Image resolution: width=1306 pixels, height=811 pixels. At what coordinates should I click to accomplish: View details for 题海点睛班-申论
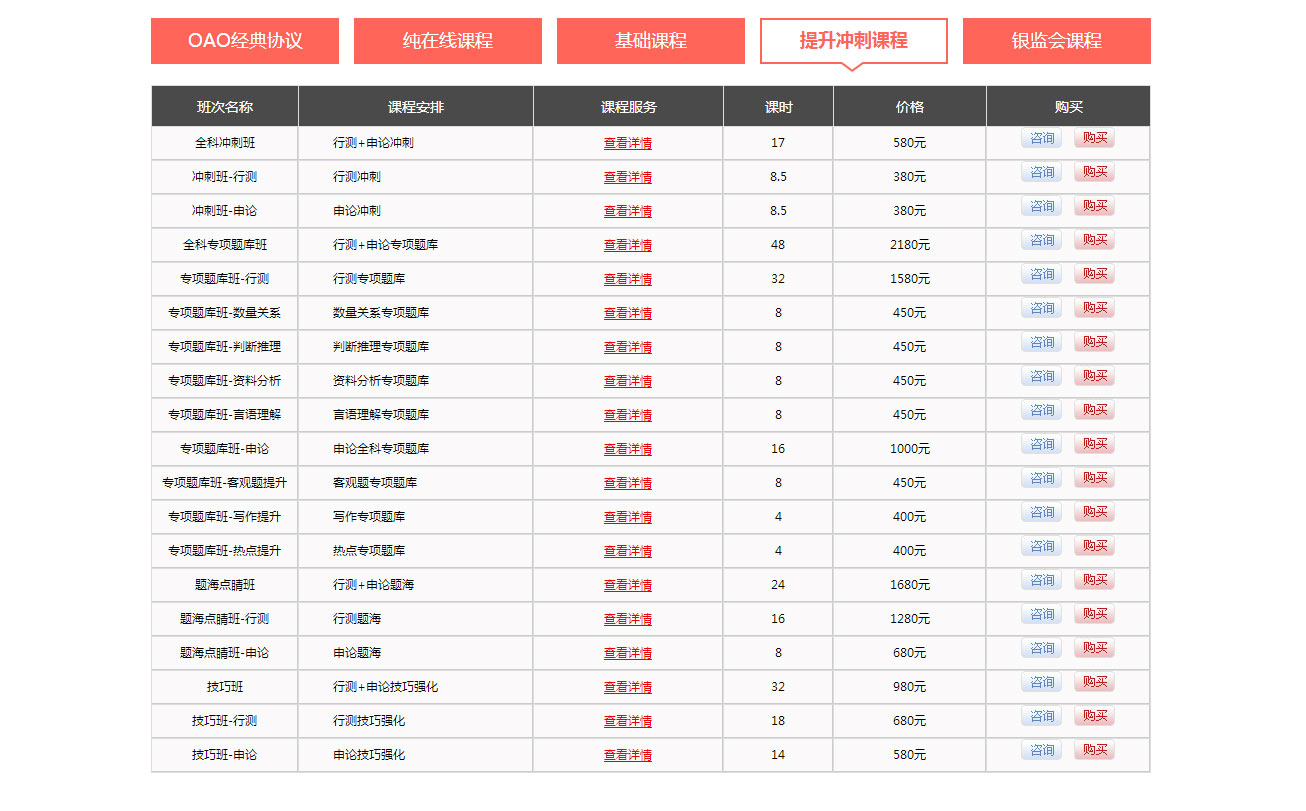[628, 653]
